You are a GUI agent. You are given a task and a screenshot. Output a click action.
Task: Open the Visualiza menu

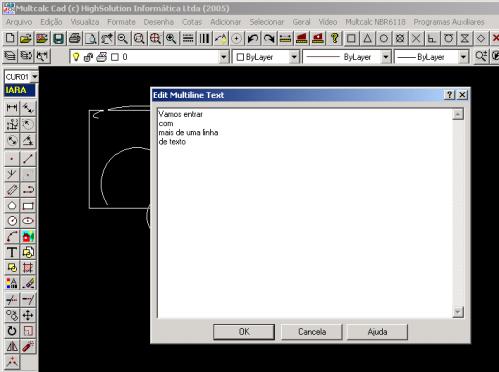pyautogui.click(x=85, y=22)
